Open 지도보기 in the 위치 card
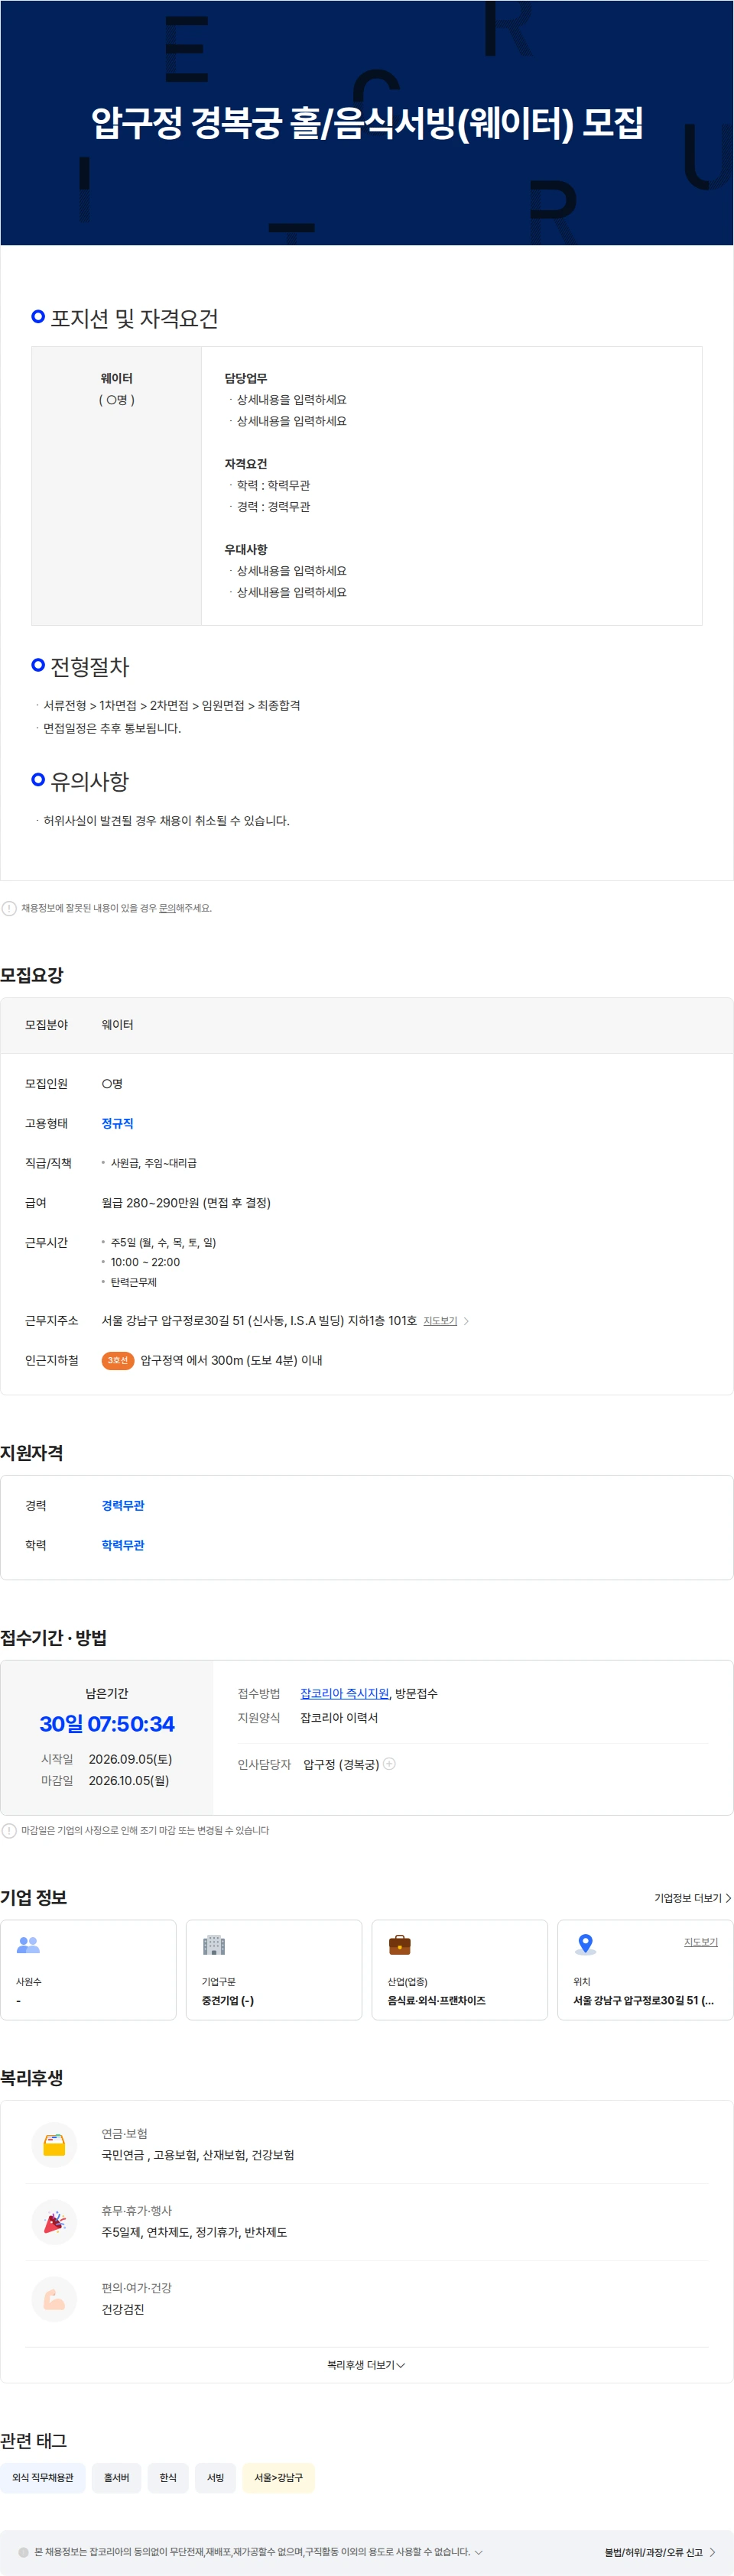734x2576 pixels. (701, 1942)
